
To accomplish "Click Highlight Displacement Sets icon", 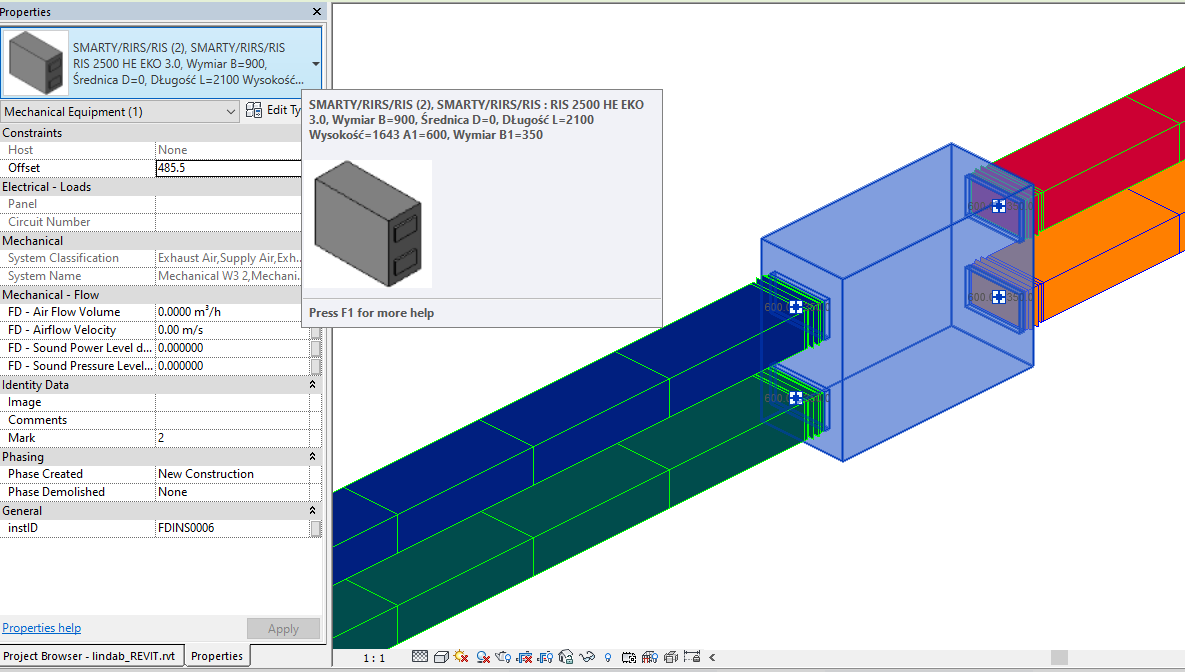I will click(670, 657).
